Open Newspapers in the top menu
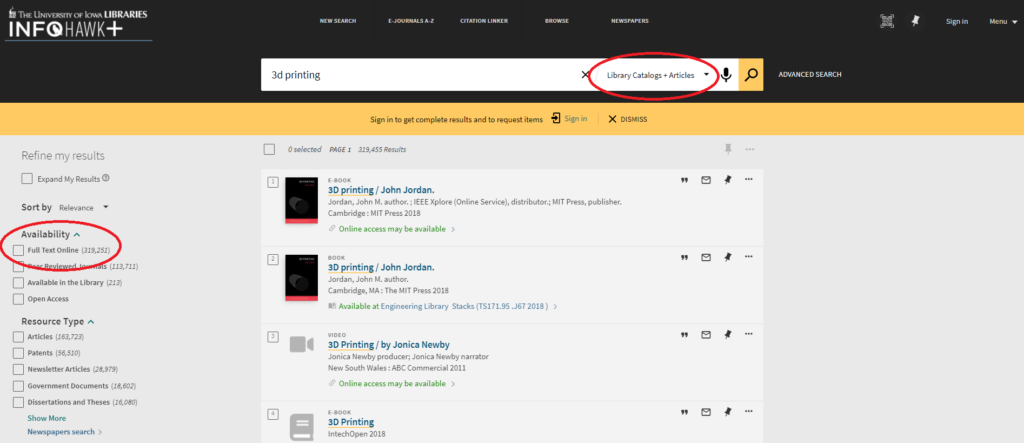The width and height of the screenshot is (1024, 443). pos(630,21)
